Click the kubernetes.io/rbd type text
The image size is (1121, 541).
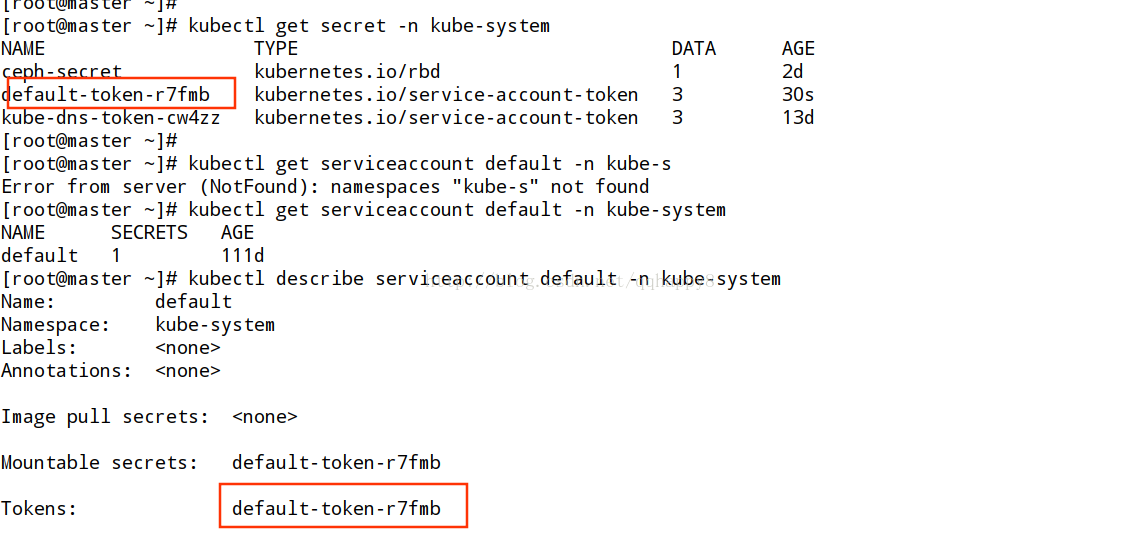[347, 71]
